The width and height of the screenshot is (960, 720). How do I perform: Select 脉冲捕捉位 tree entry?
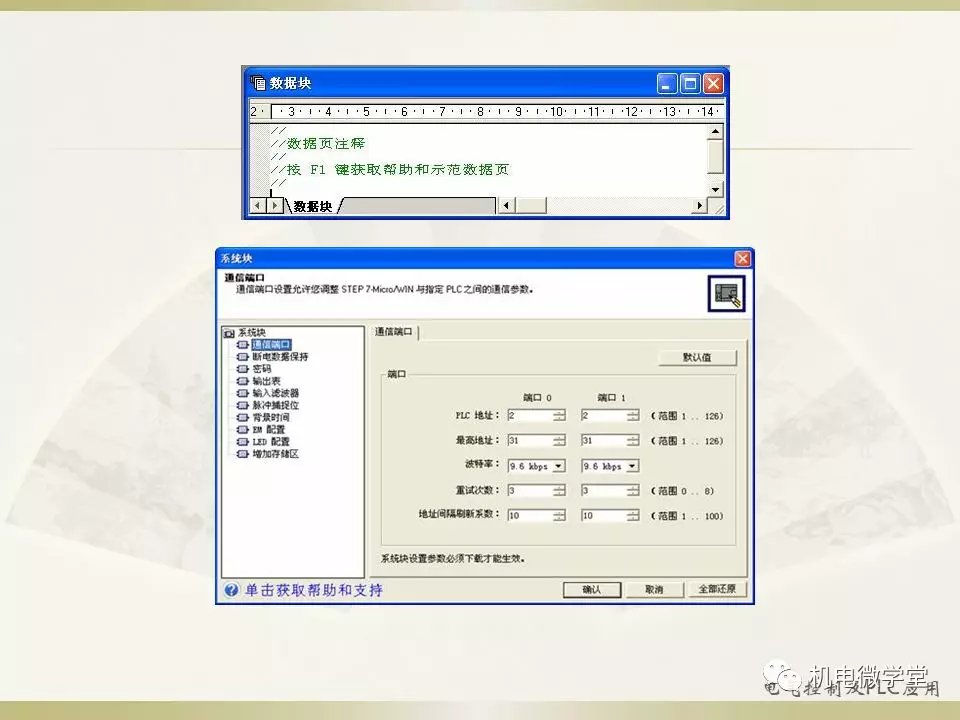tap(275, 405)
